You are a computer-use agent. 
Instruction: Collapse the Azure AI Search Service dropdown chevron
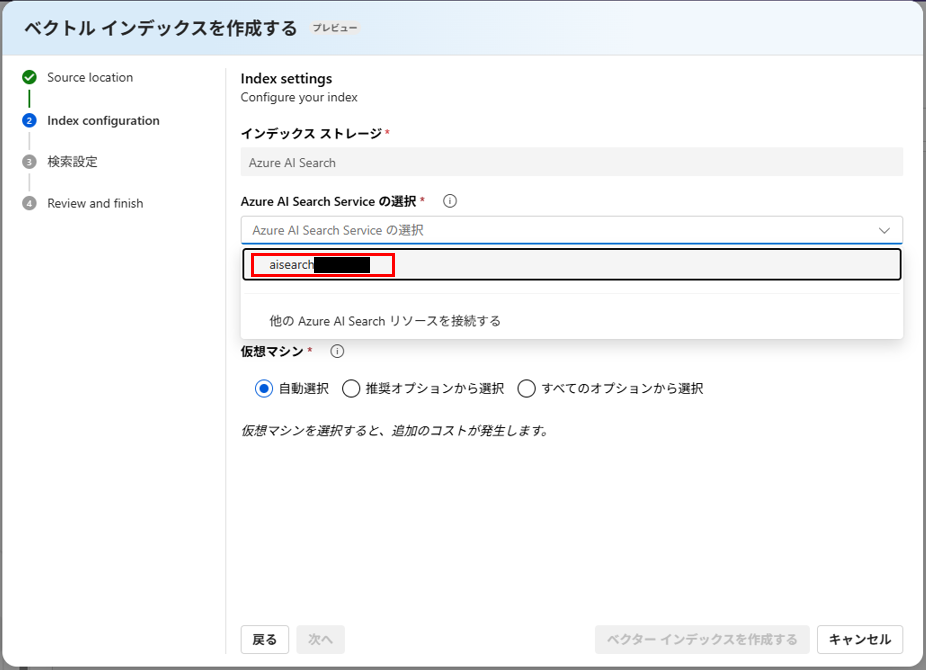point(884,230)
